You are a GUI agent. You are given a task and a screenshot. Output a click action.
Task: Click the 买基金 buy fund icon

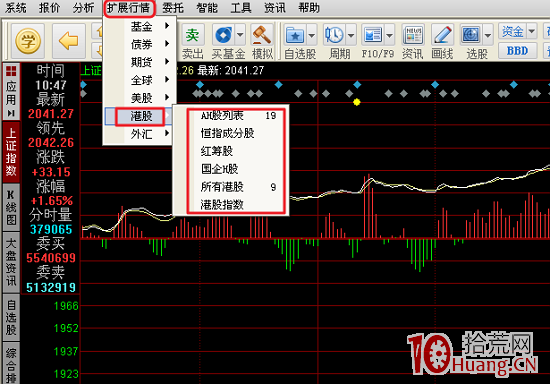(x=223, y=35)
